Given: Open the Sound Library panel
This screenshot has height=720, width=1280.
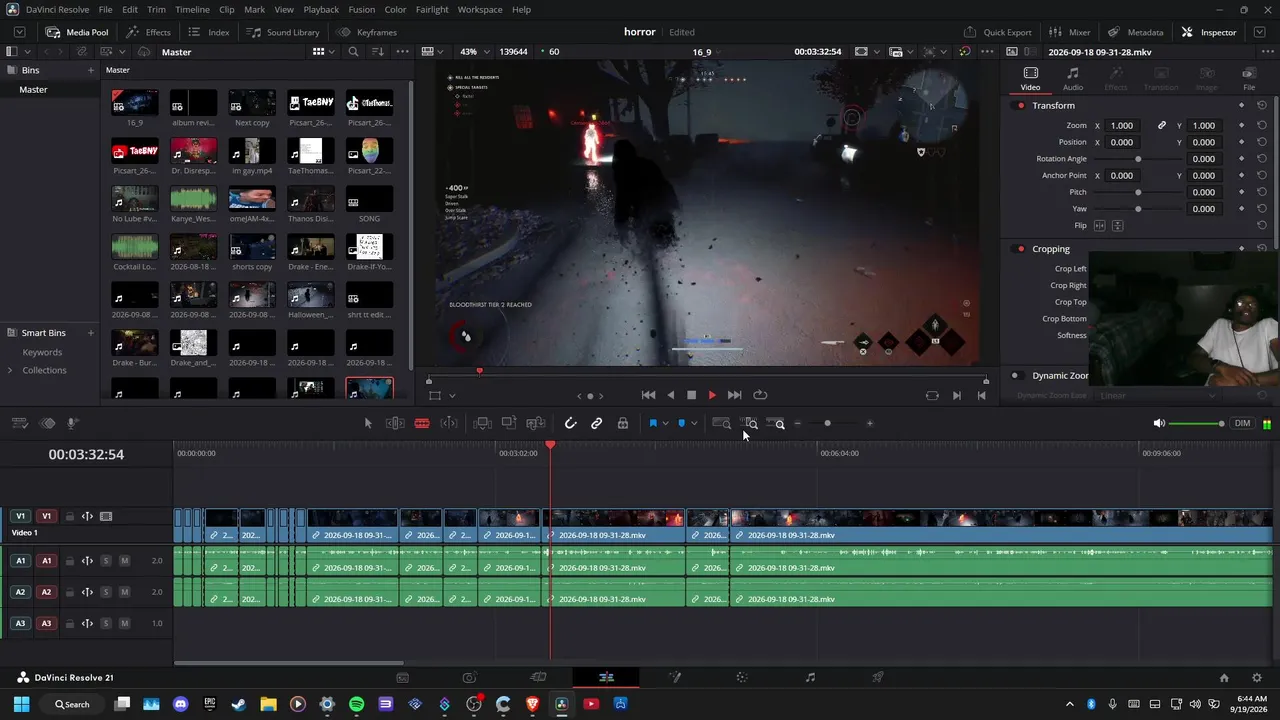Looking at the screenshot, I should [284, 32].
